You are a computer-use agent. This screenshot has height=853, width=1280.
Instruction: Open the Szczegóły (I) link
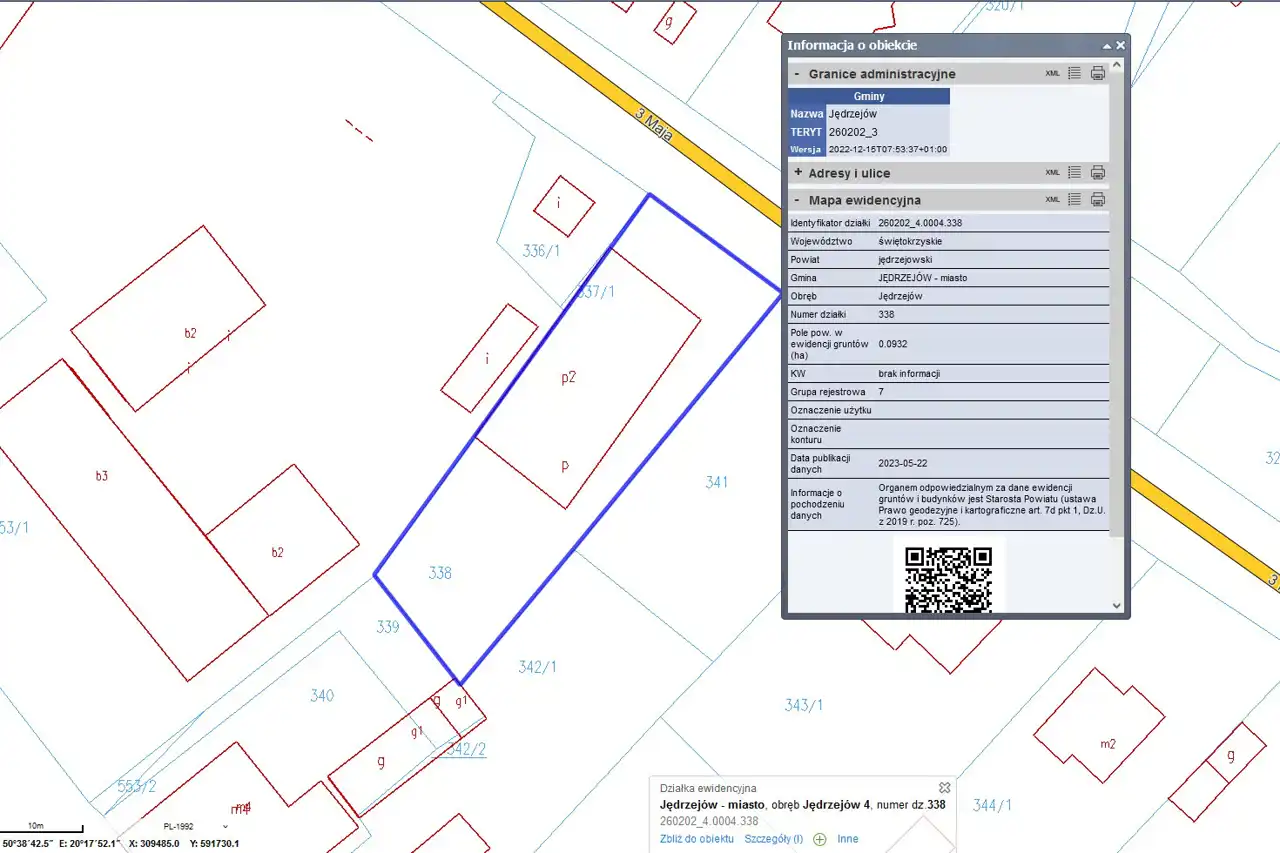coord(773,839)
